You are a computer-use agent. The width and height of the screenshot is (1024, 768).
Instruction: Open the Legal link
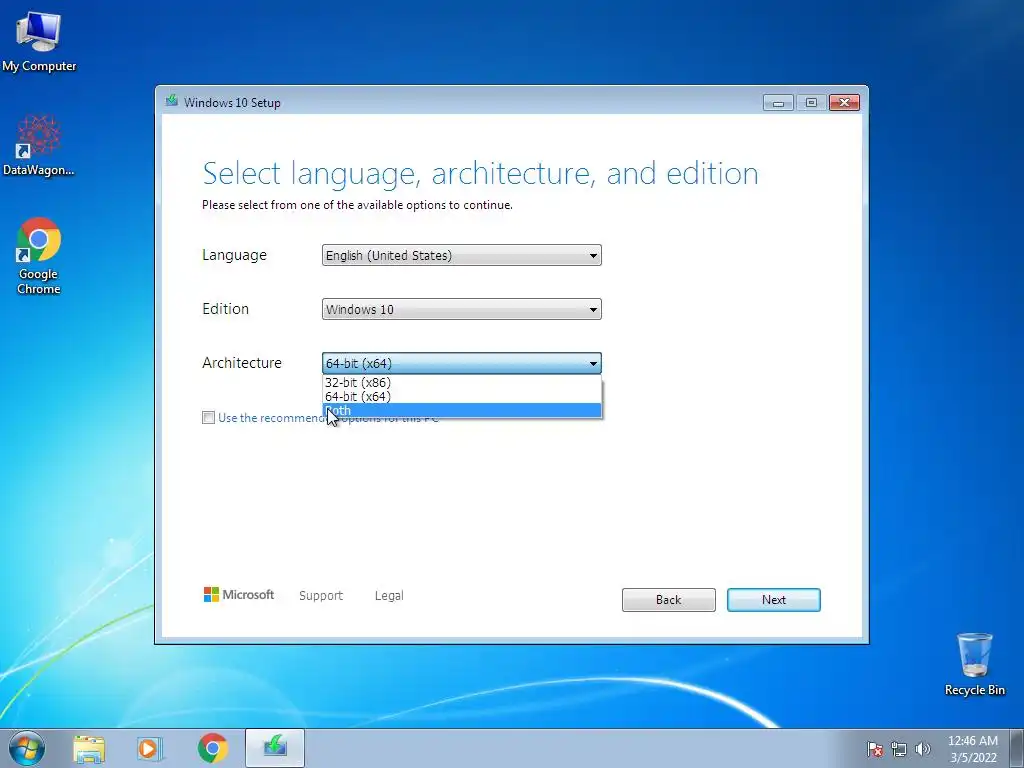point(389,596)
